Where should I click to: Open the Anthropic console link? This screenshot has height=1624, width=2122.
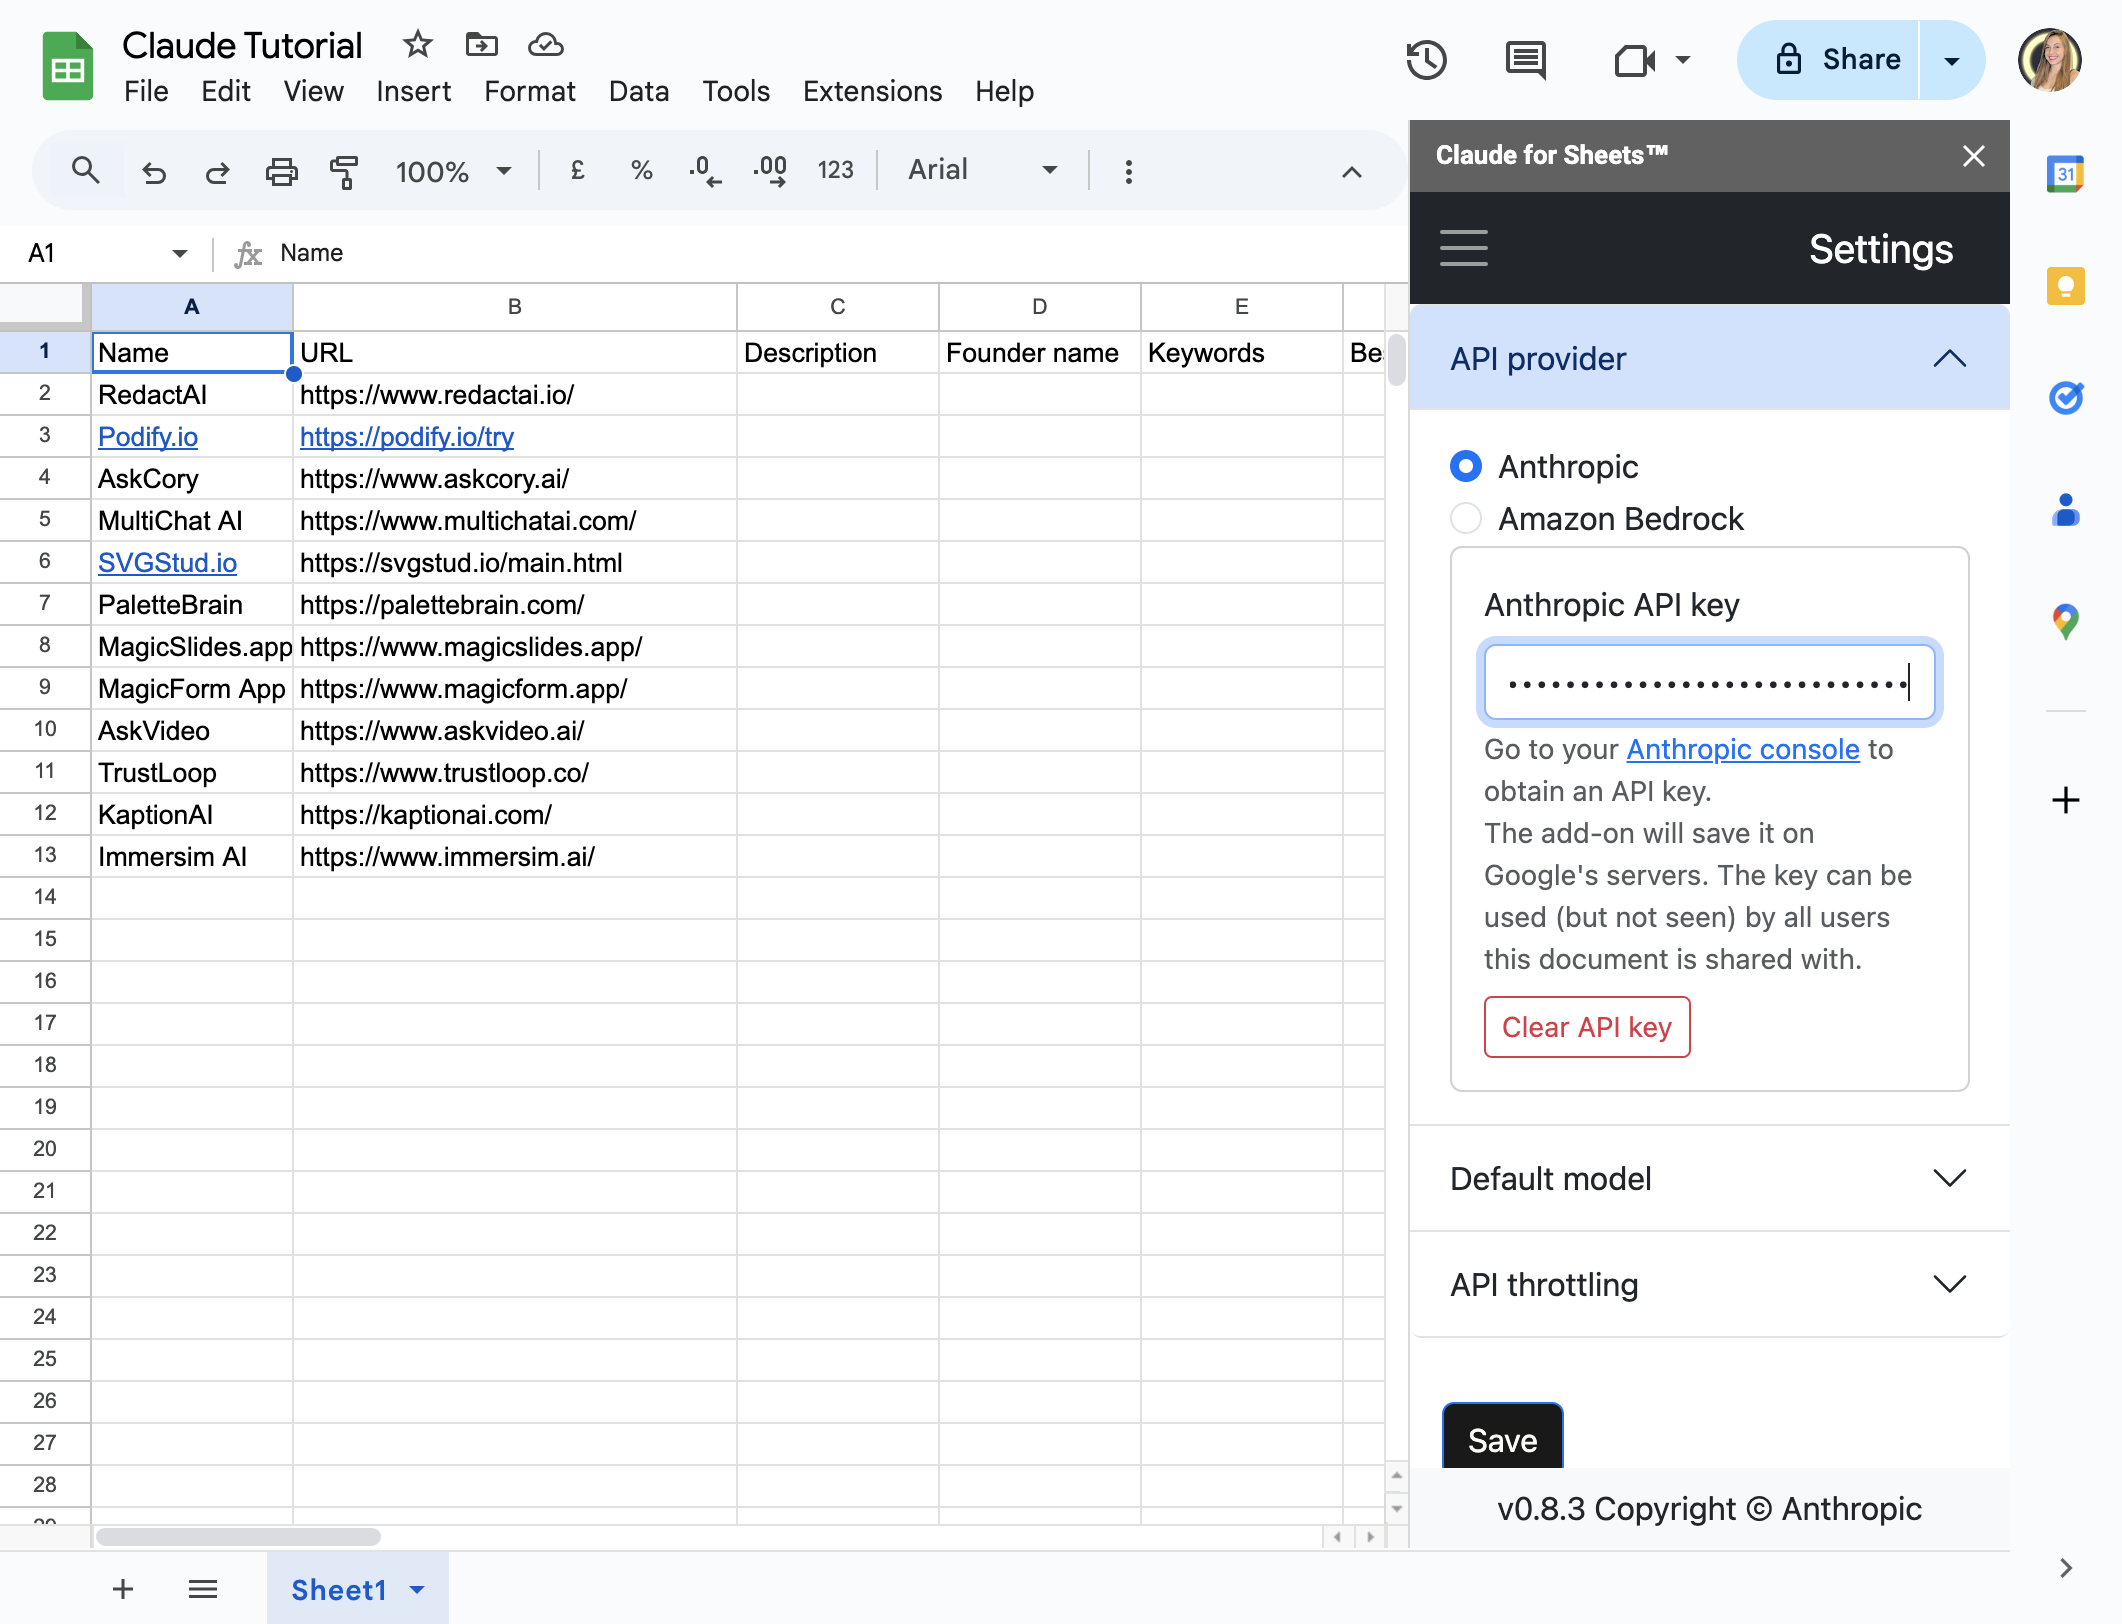[x=1742, y=749]
